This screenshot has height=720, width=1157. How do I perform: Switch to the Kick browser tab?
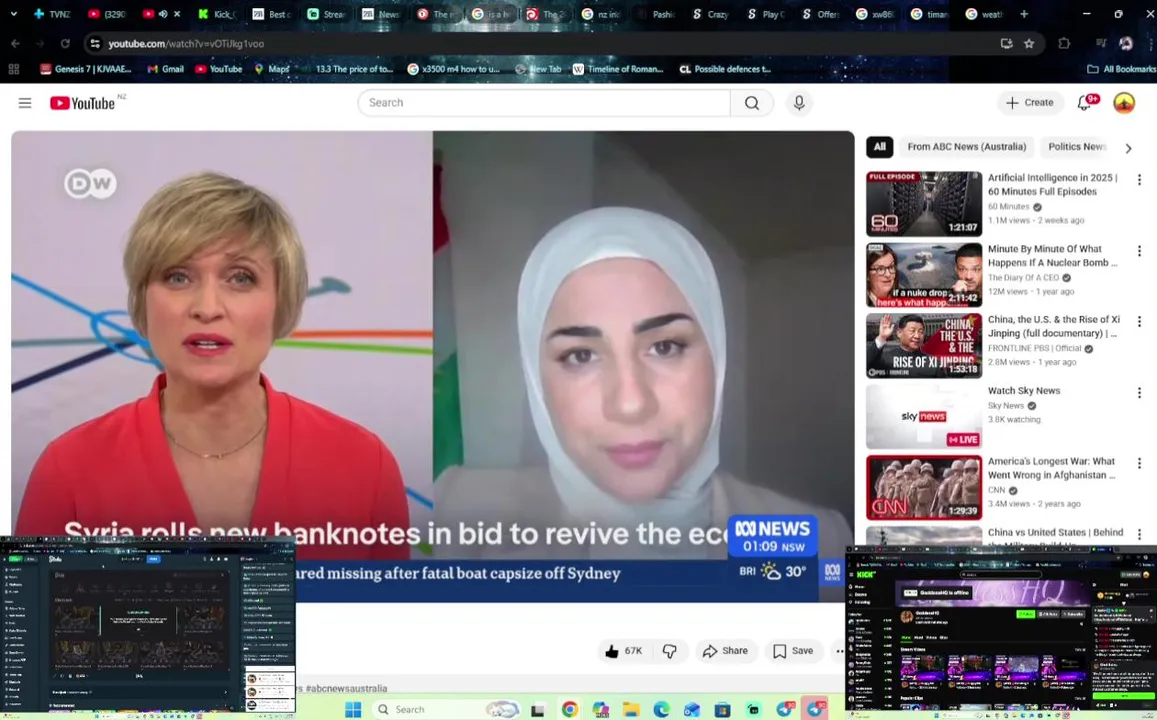pos(216,14)
